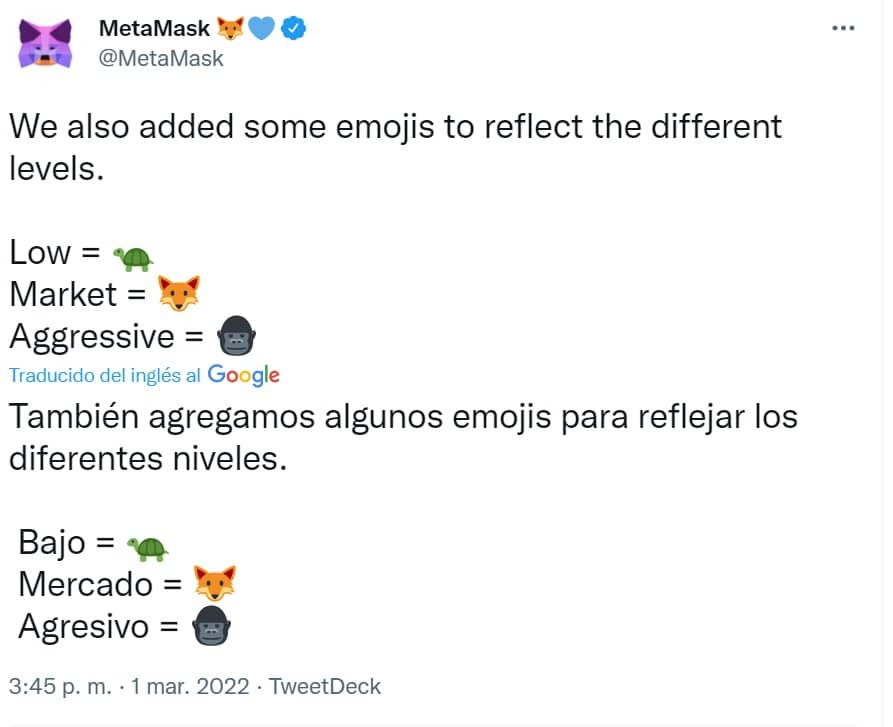Image resolution: width=893 pixels, height=727 pixels.
Task: Click the turtle emoji next to Low
Action: pyautogui.click(x=133, y=258)
